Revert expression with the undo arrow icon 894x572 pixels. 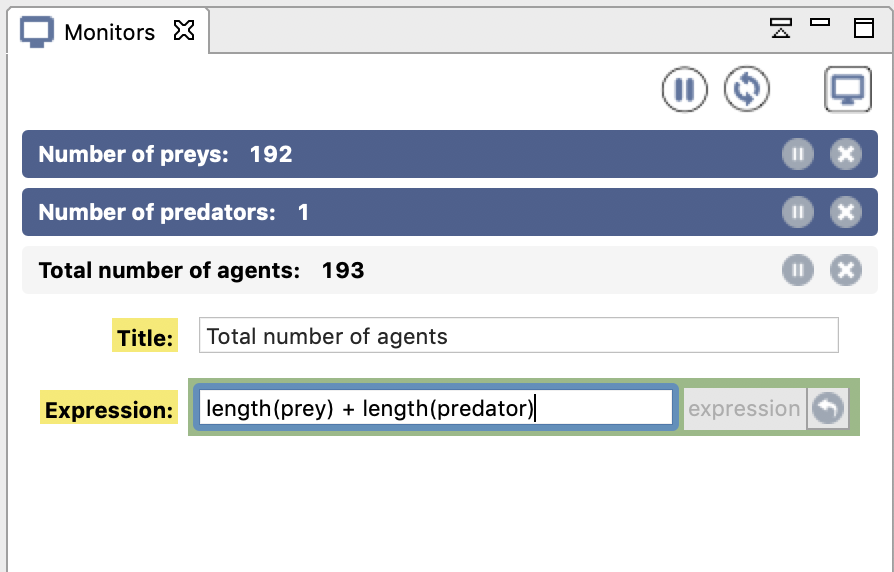[x=828, y=408]
